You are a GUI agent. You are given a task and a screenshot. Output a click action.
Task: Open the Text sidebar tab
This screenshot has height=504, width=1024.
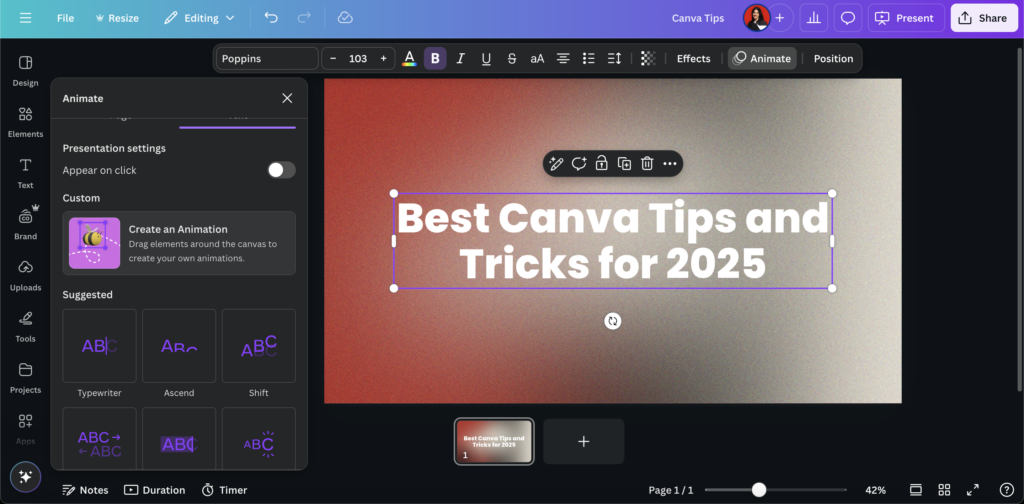(25, 173)
